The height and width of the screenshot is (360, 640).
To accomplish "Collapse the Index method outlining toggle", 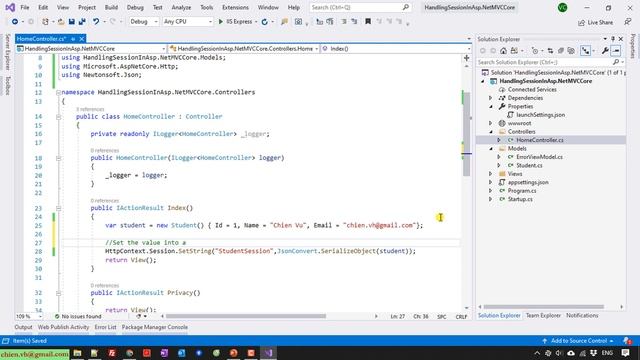I will point(58,208).
